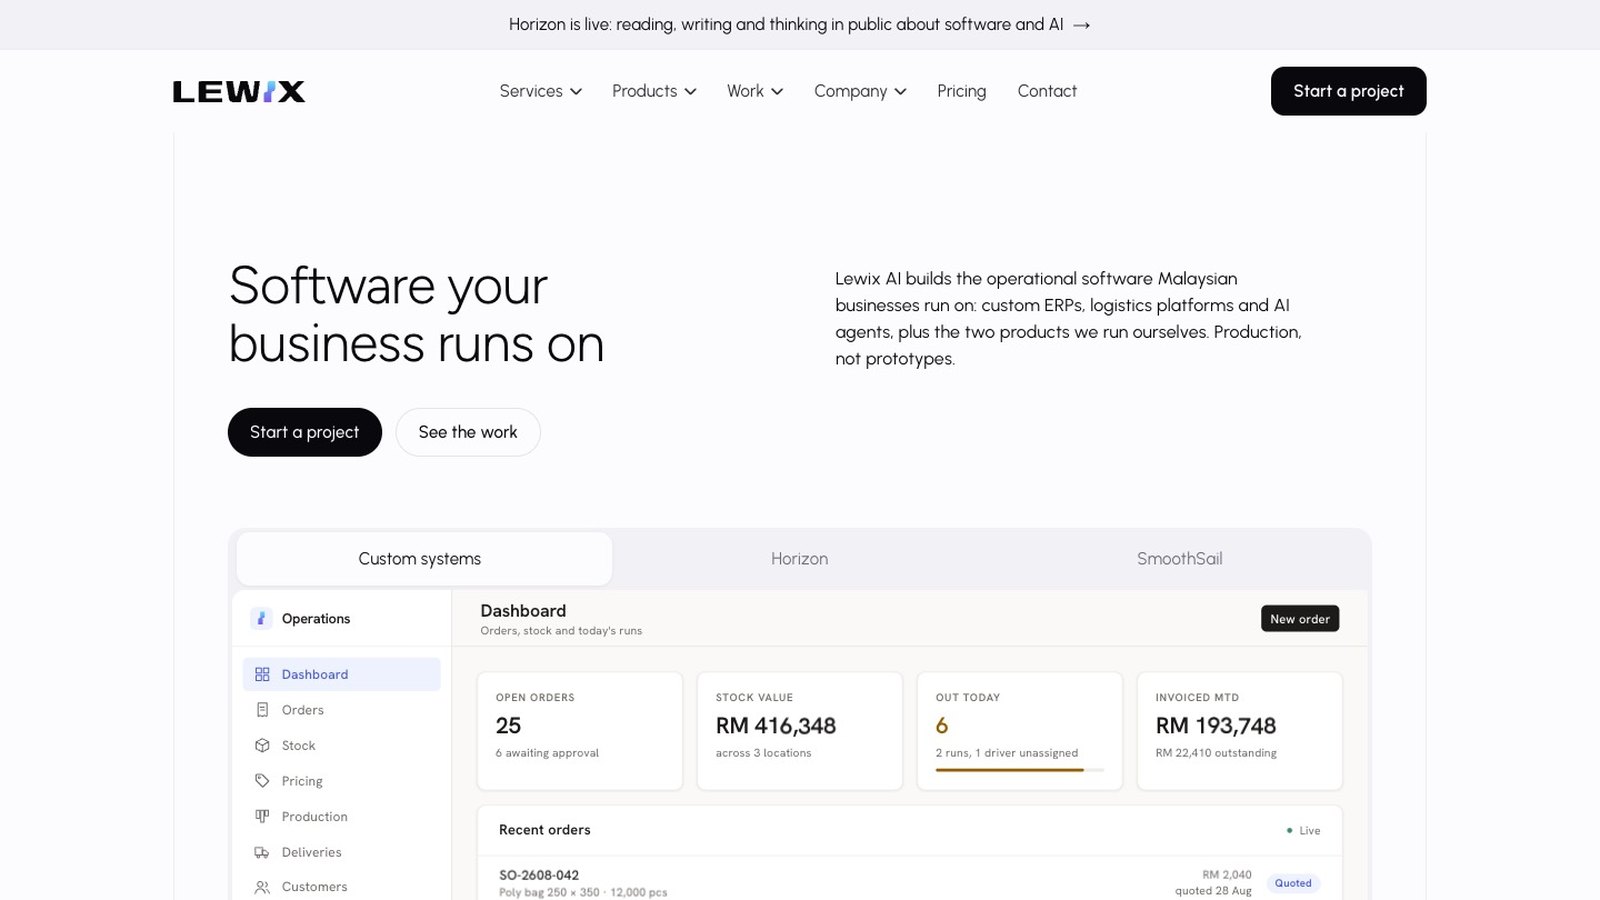The image size is (1600, 900).
Task: Click Start a project in the header
Action: (1348, 91)
